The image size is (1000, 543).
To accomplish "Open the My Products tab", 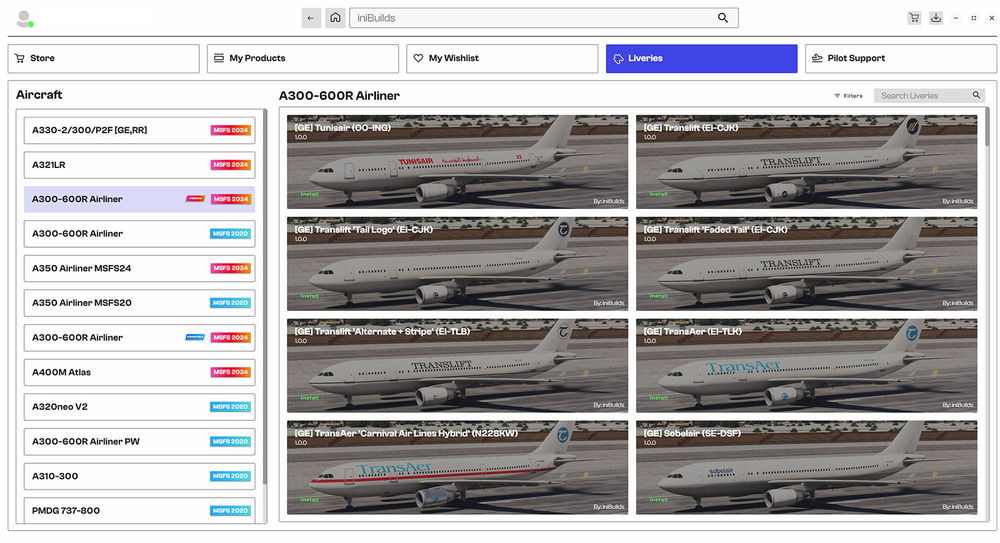I will pyautogui.click(x=302, y=59).
